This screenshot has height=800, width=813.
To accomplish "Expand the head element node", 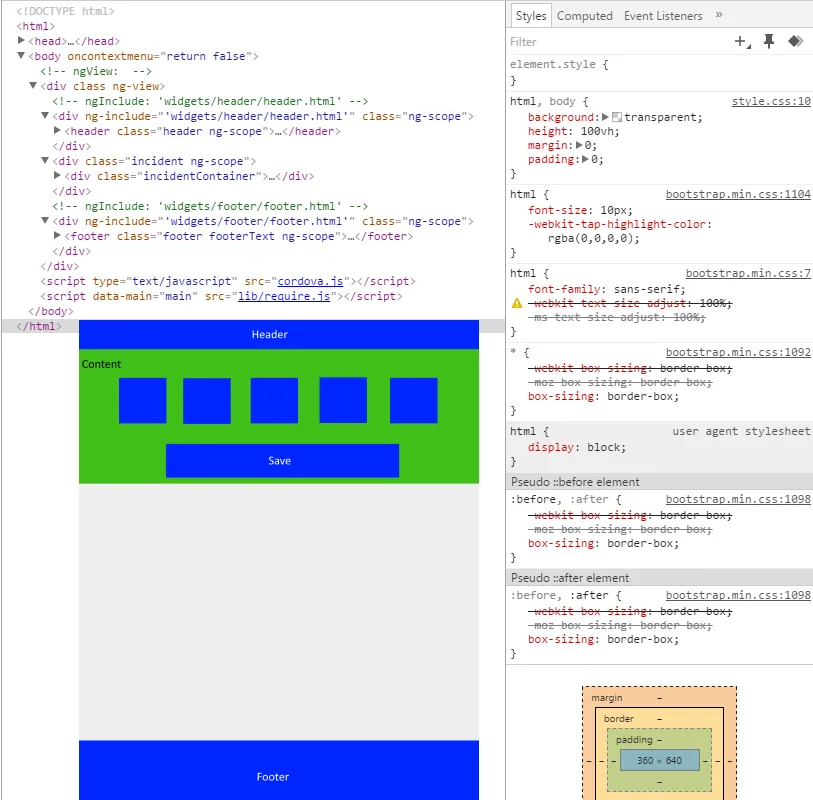I will 21,40.
